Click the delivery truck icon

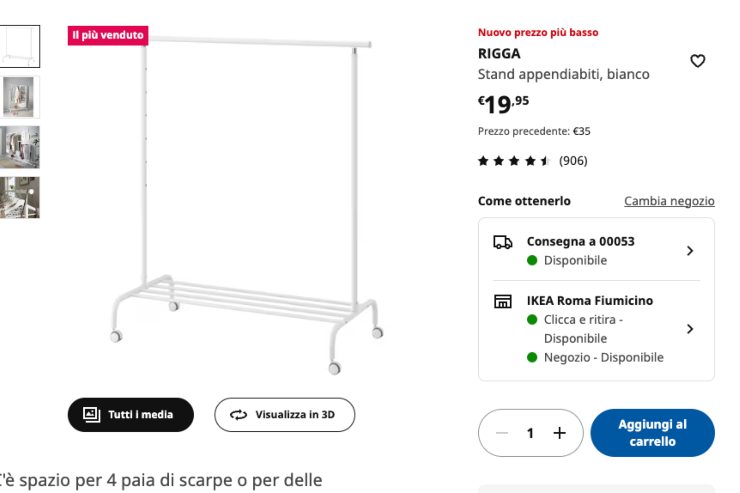503,242
